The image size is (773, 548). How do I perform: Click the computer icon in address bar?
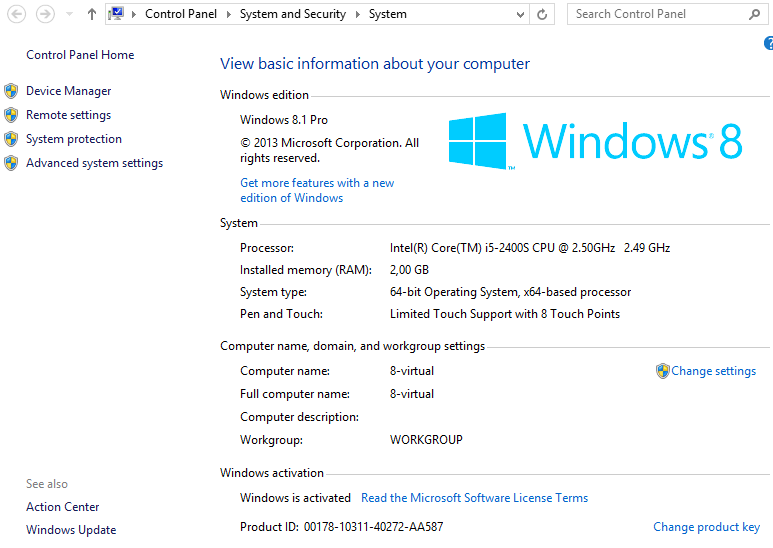click(x=116, y=14)
